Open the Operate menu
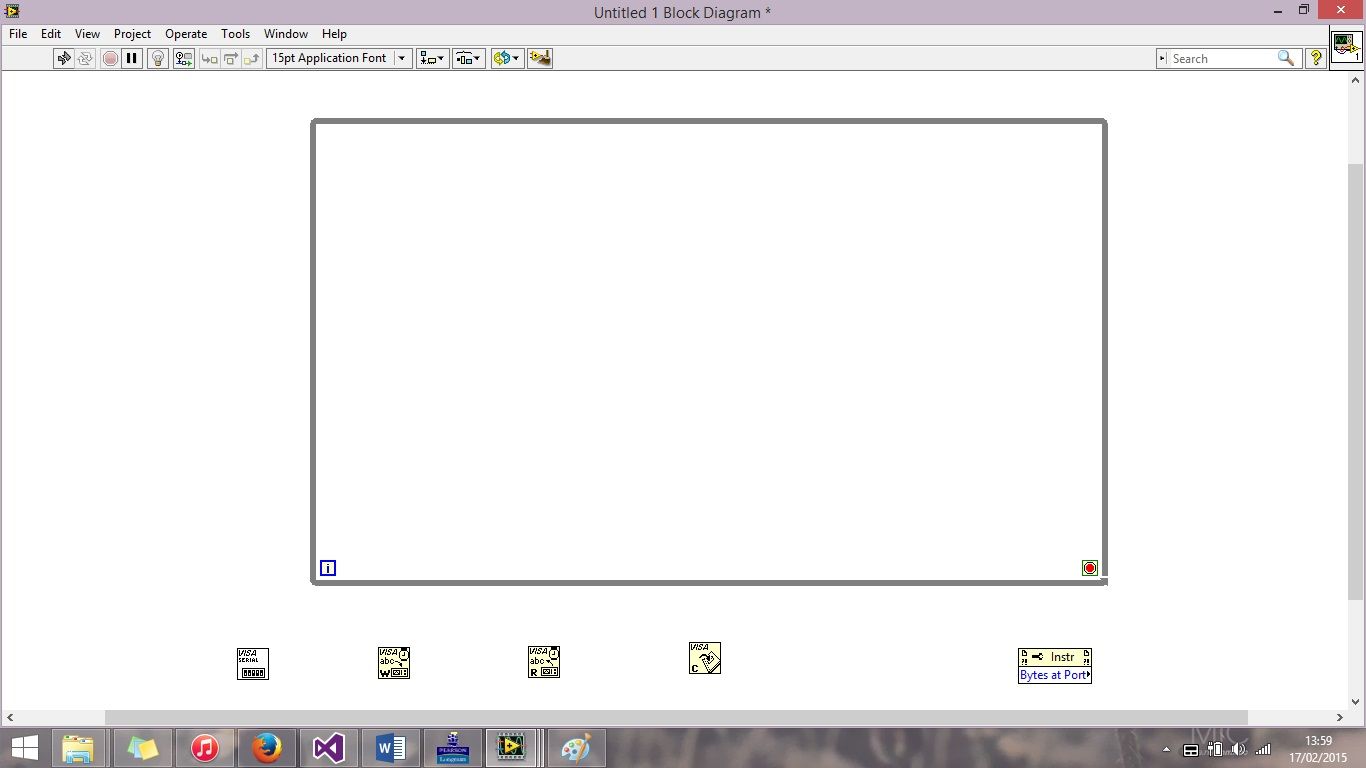Viewport: 1366px width, 768px height. pos(186,33)
